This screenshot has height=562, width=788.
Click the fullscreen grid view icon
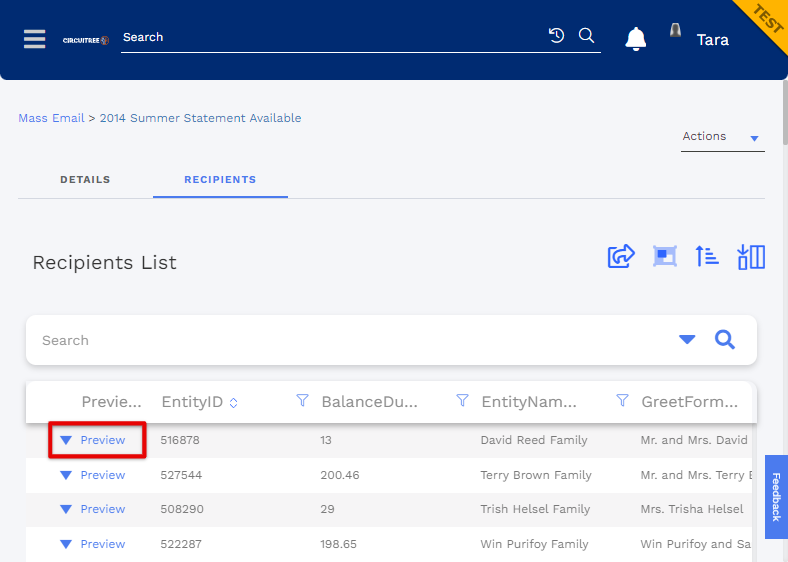(x=664, y=256)
